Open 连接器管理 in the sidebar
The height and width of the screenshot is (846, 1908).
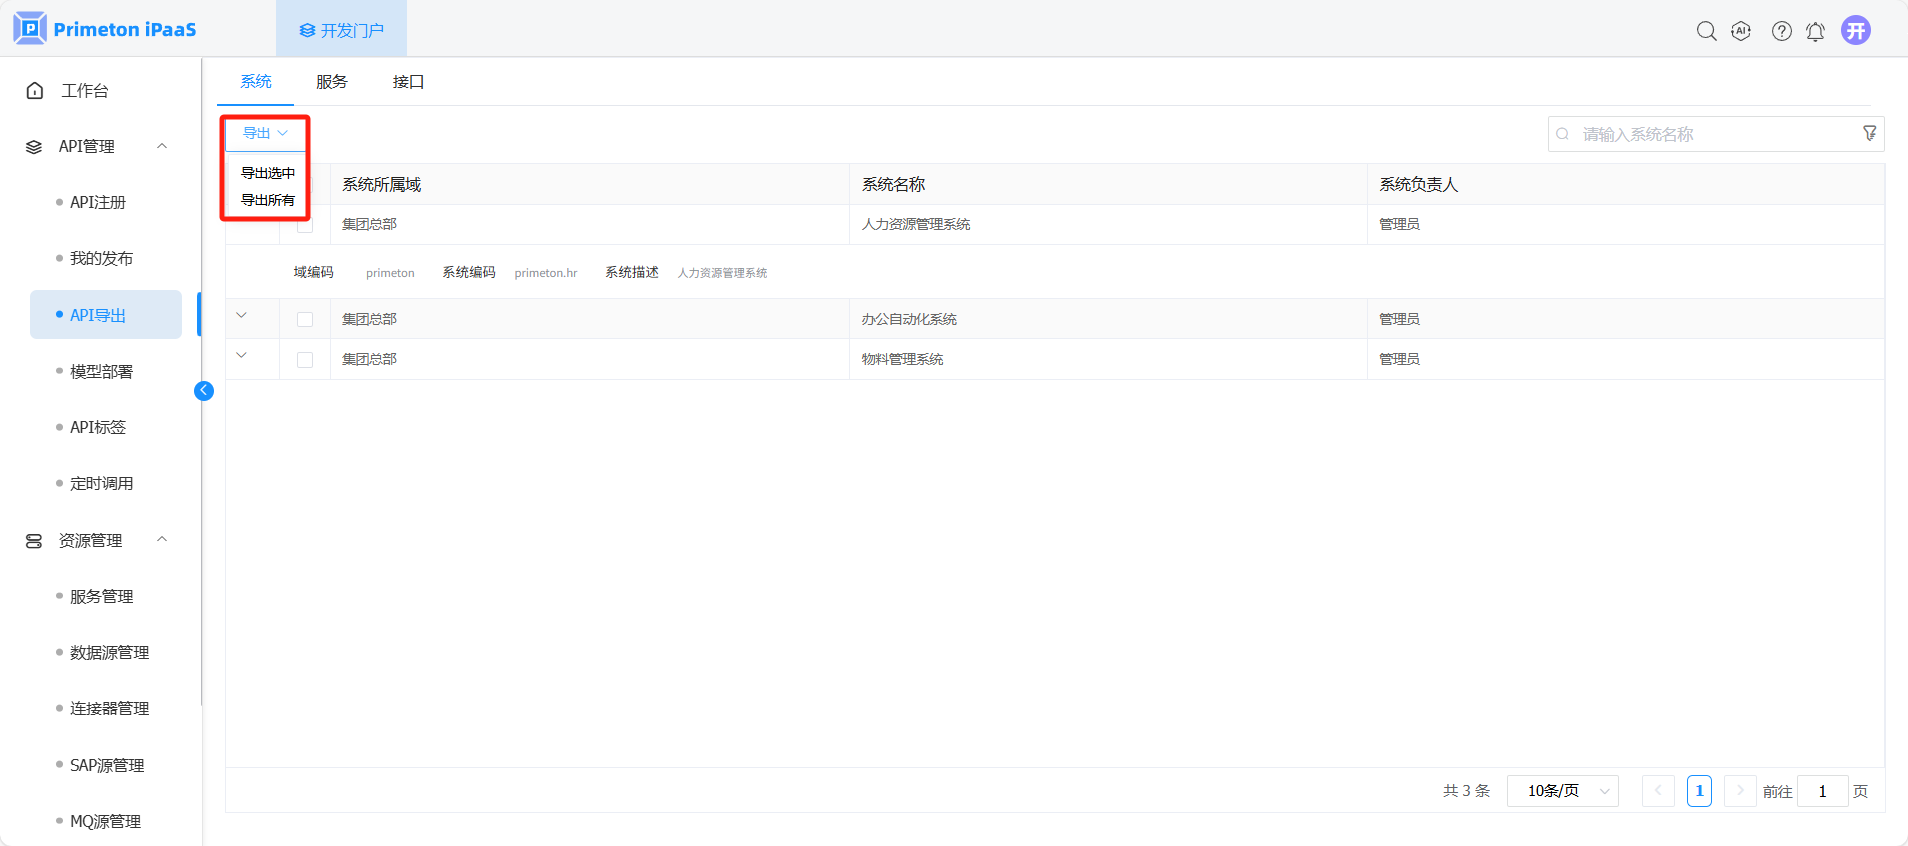click(x=109, y=708)
